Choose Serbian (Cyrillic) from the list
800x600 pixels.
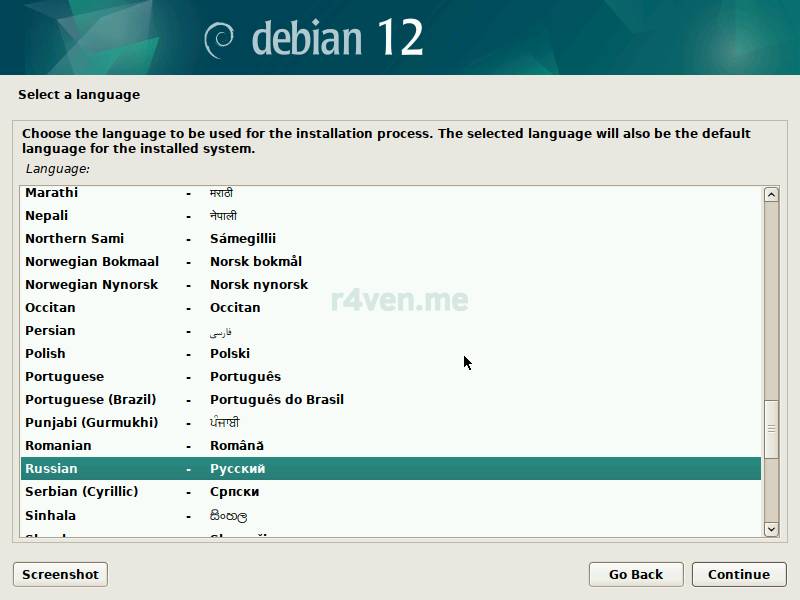coord(81,492)
